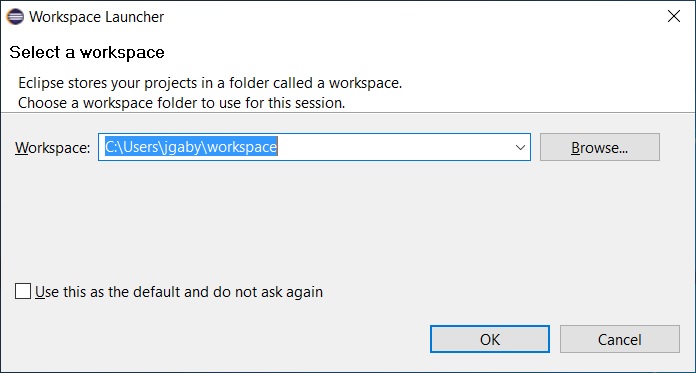Click the empty part of the Workspace combo box
Image resolution: width=696 pixels, height=373 pixels.
coord(394,147)
